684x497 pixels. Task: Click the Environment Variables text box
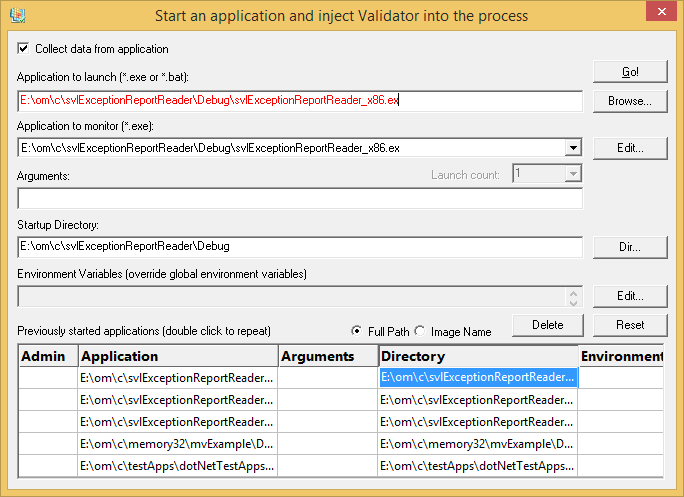click(x=292, y=297)
